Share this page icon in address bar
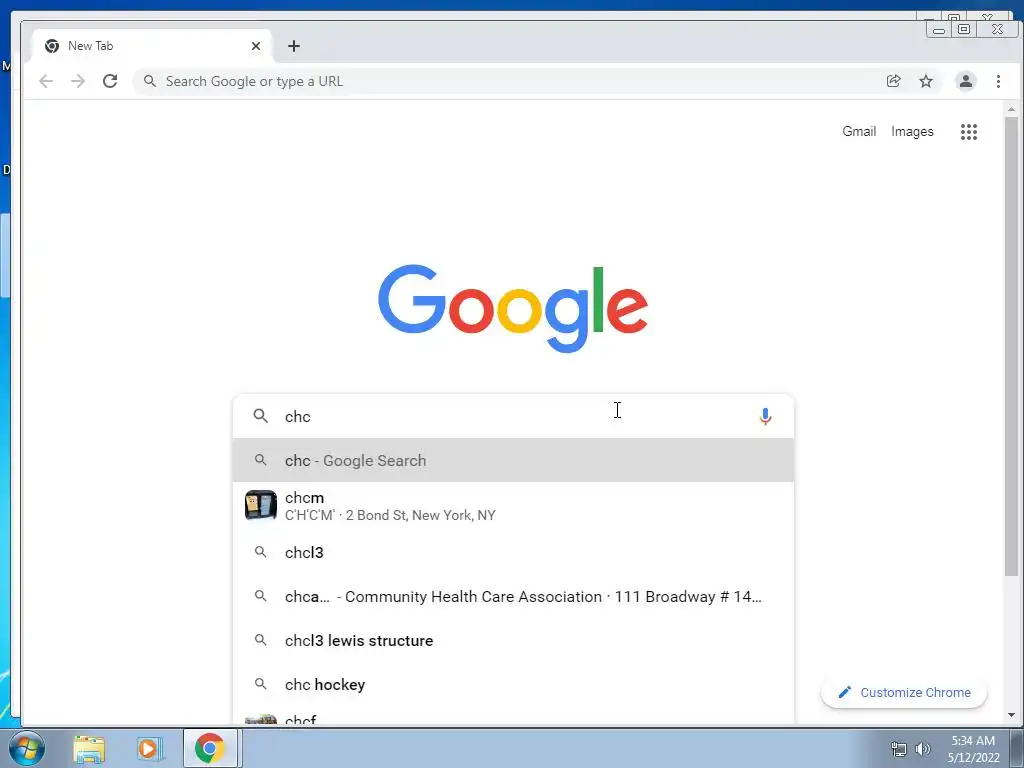 tap(893, 81)
